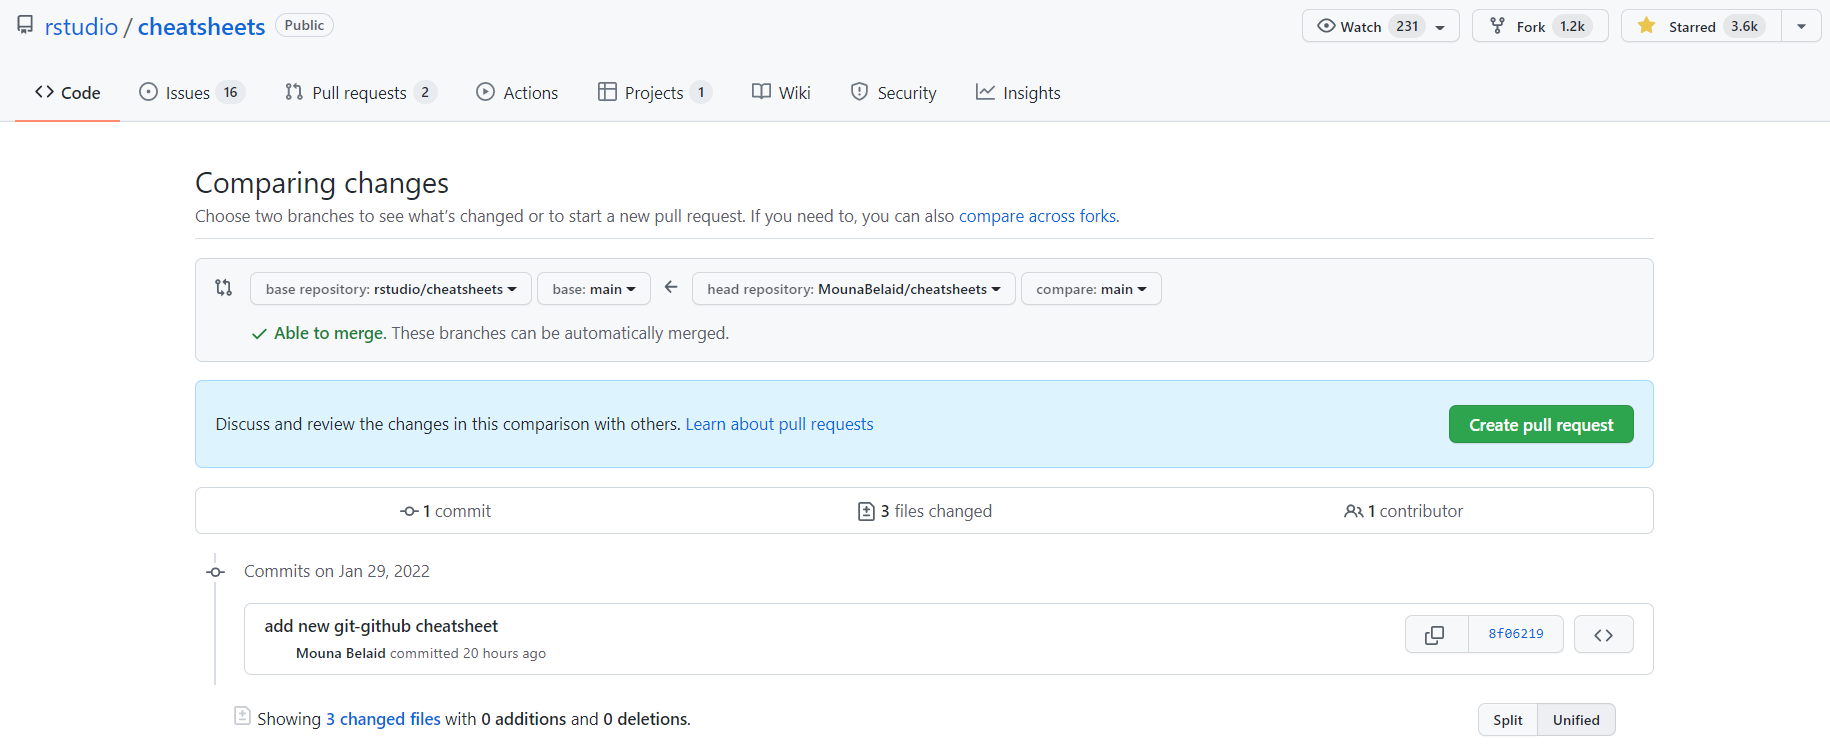Open the rstudio owner link

[x=81, y=27]
